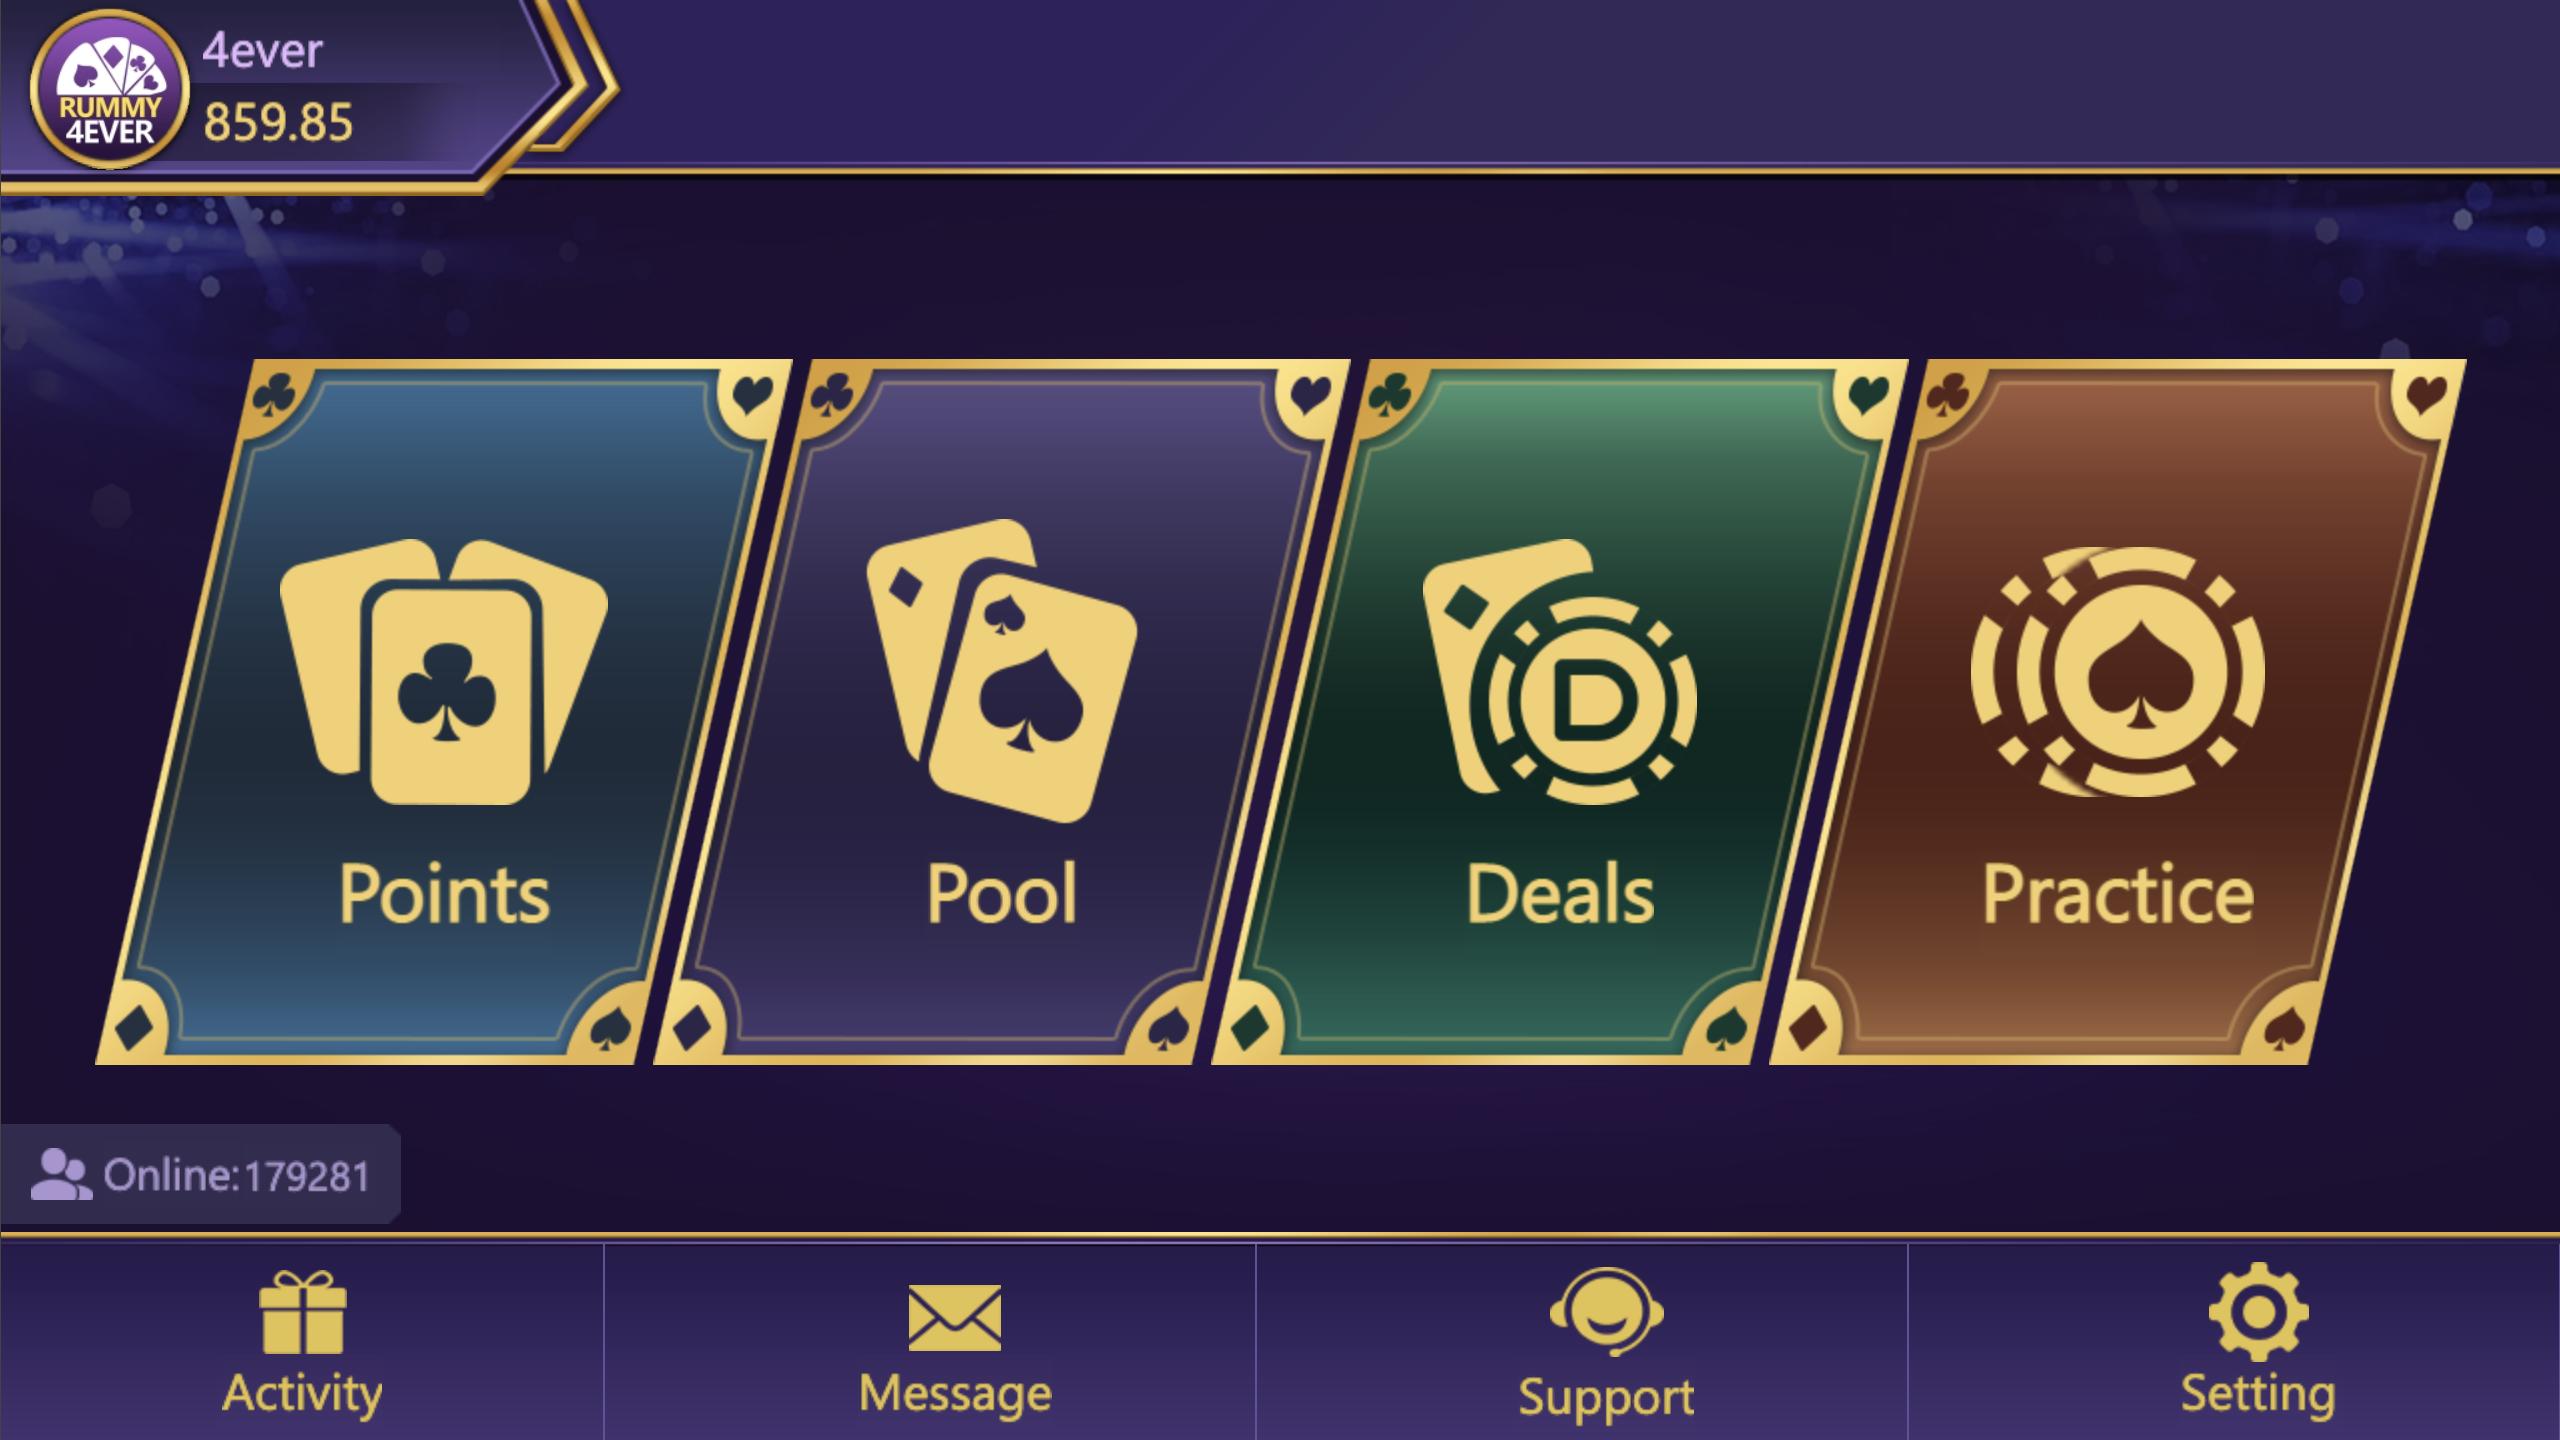This screenshot has height=1440, width=2560.
Task: Tap the Support headset icon
Action: [1606, 1311]
